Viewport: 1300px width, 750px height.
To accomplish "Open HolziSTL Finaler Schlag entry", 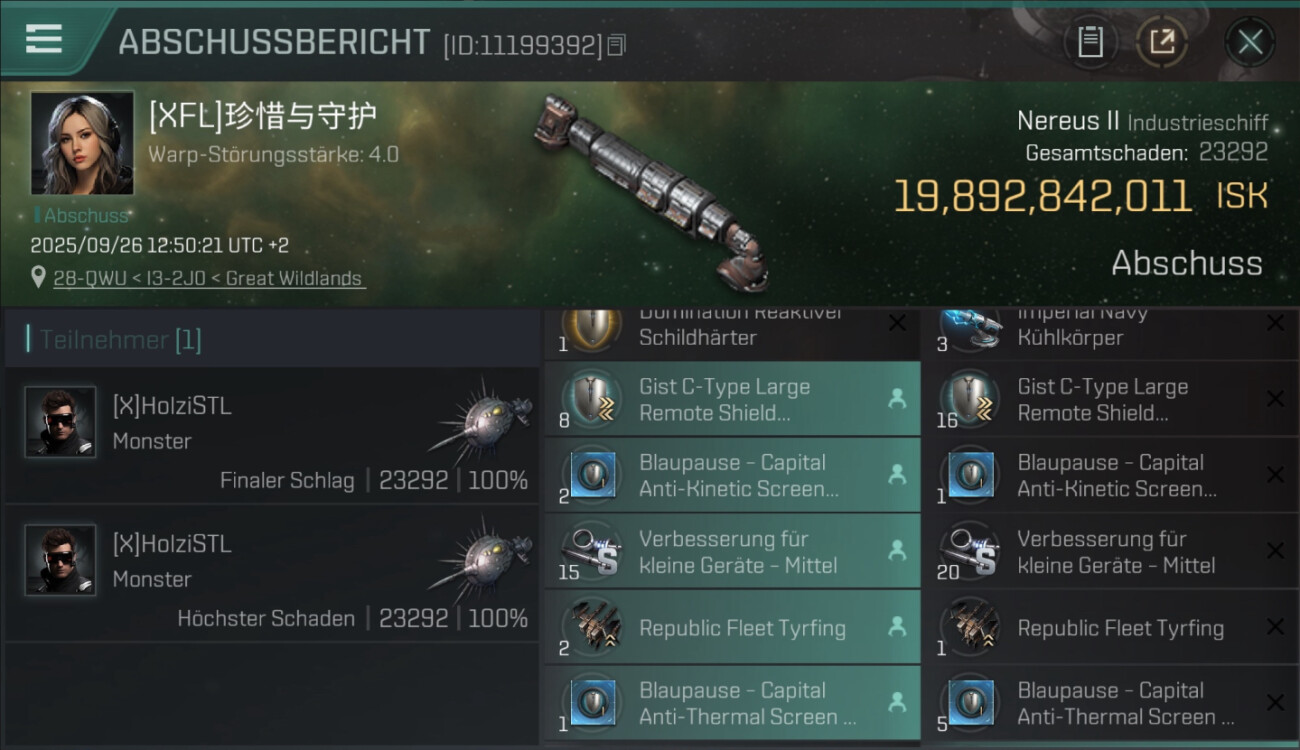I will [x=271, y=436].
